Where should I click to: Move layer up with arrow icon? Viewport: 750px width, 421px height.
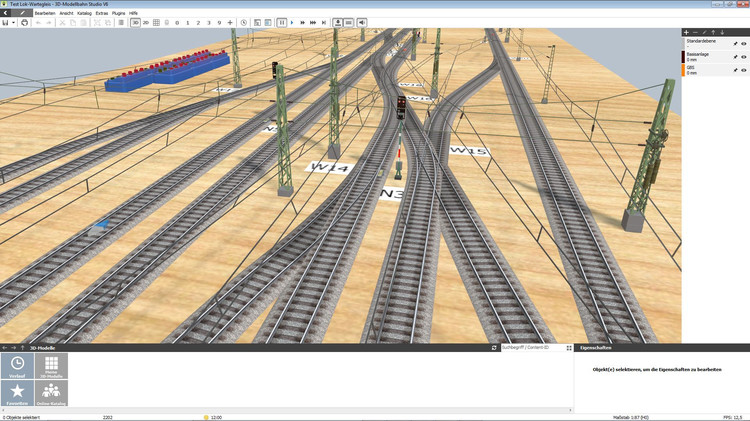(713, 32)
